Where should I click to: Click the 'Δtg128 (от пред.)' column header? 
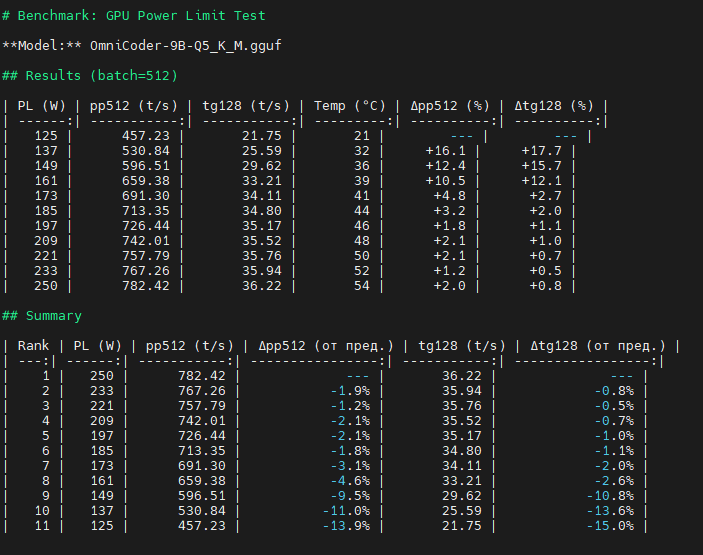pos(598,346)
